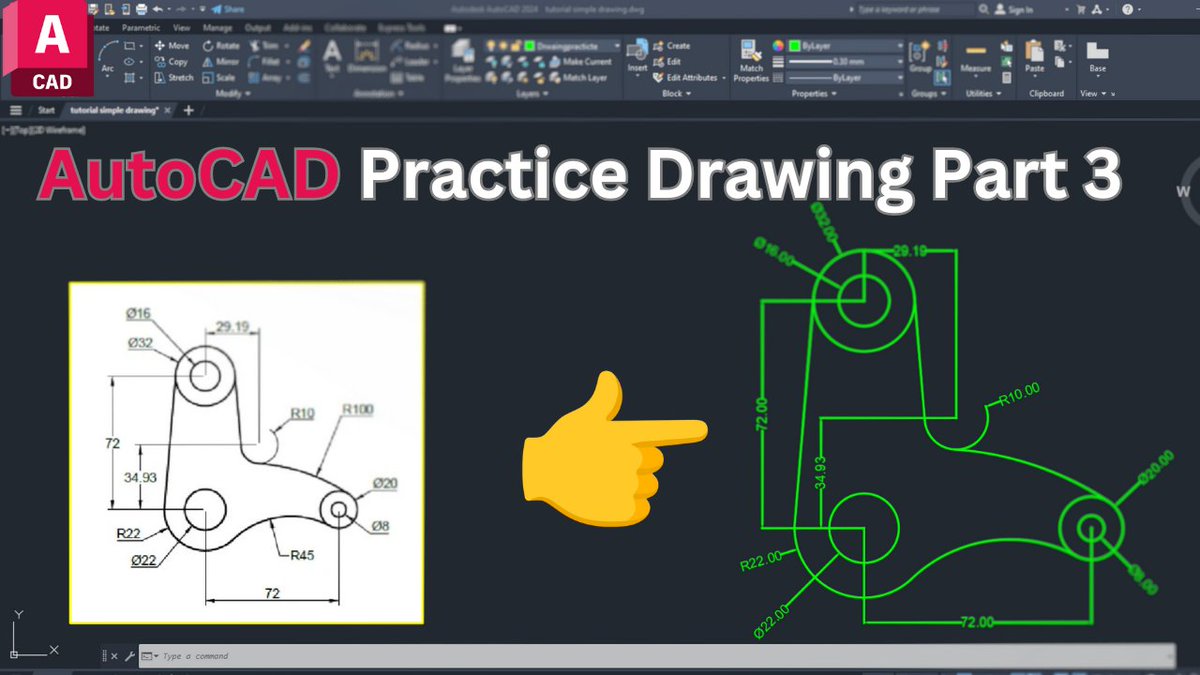1200x675 pixels.
Task: Select the Move tool
Action: (172, 46)
